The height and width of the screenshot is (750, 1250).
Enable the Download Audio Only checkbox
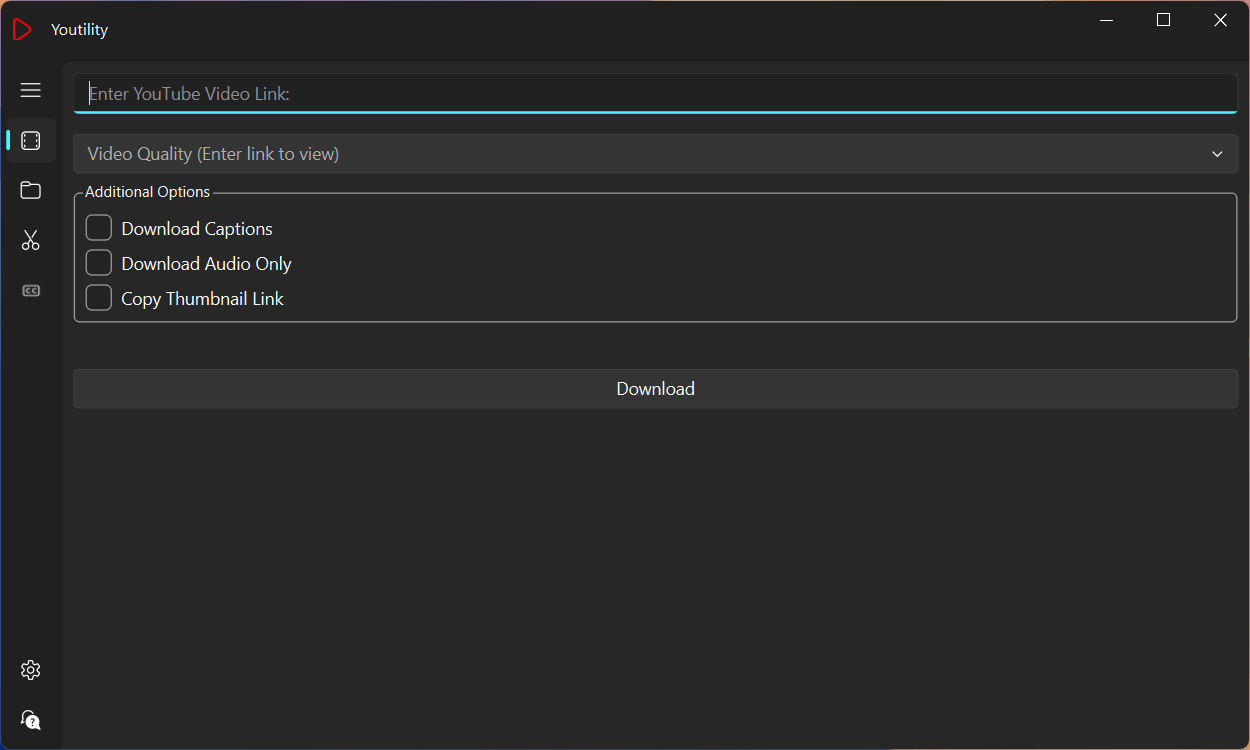tap(99, 263)
